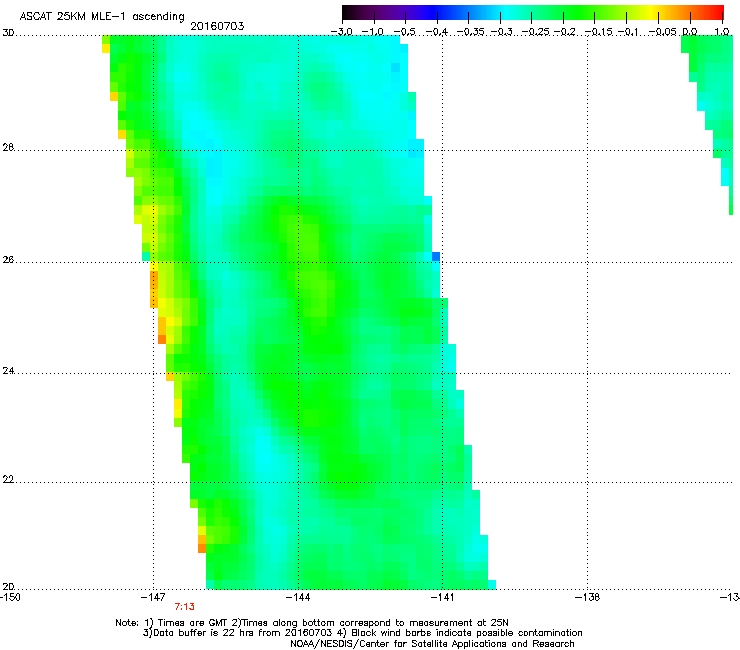
Task: Click the red 7:13 time label
Action: tap(185, 607)
